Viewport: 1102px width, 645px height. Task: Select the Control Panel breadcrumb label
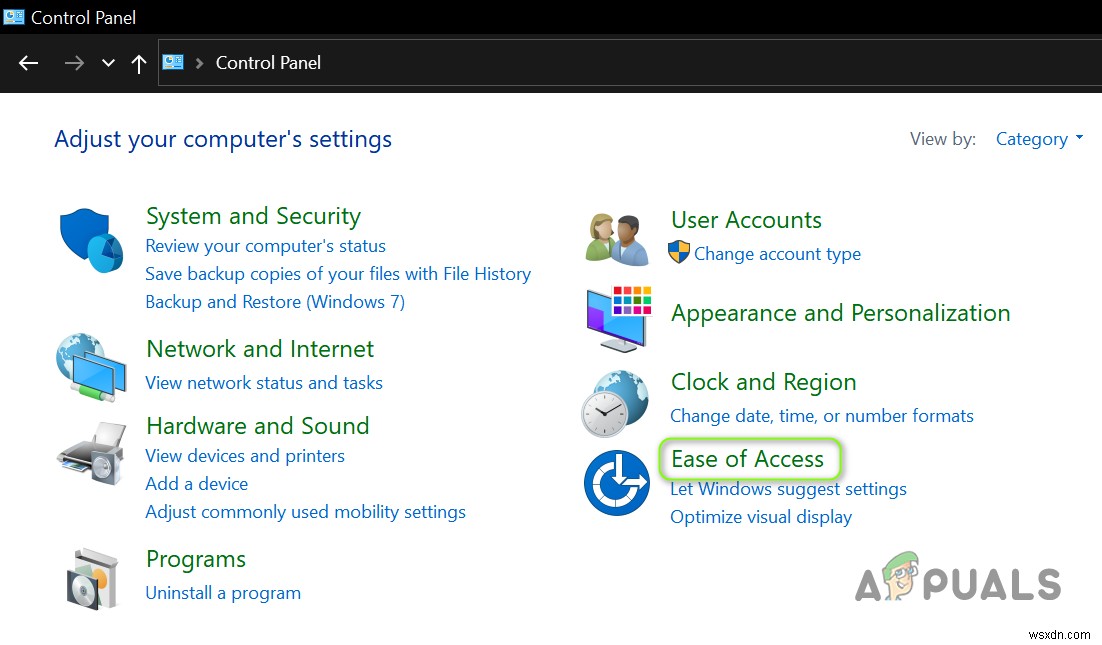click(x=268, y=62)
